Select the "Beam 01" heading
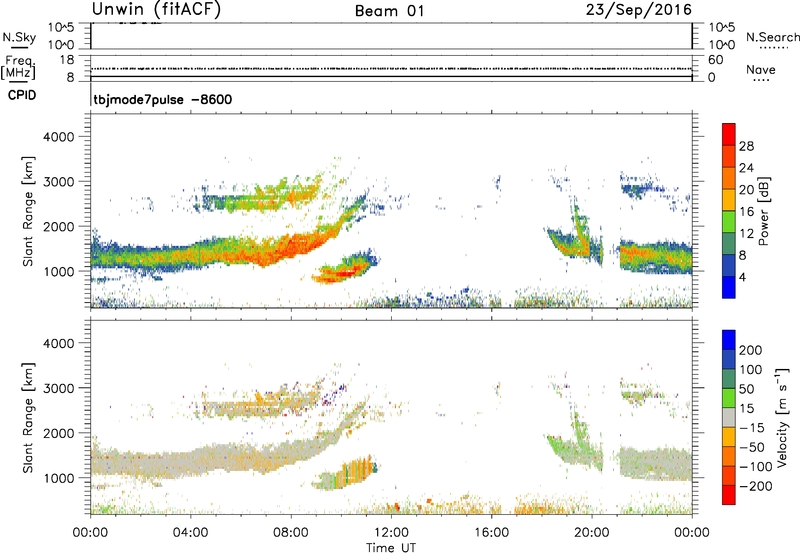Image resolution: width=800 pixels, height=554 pixels. [x=390, y=11]
